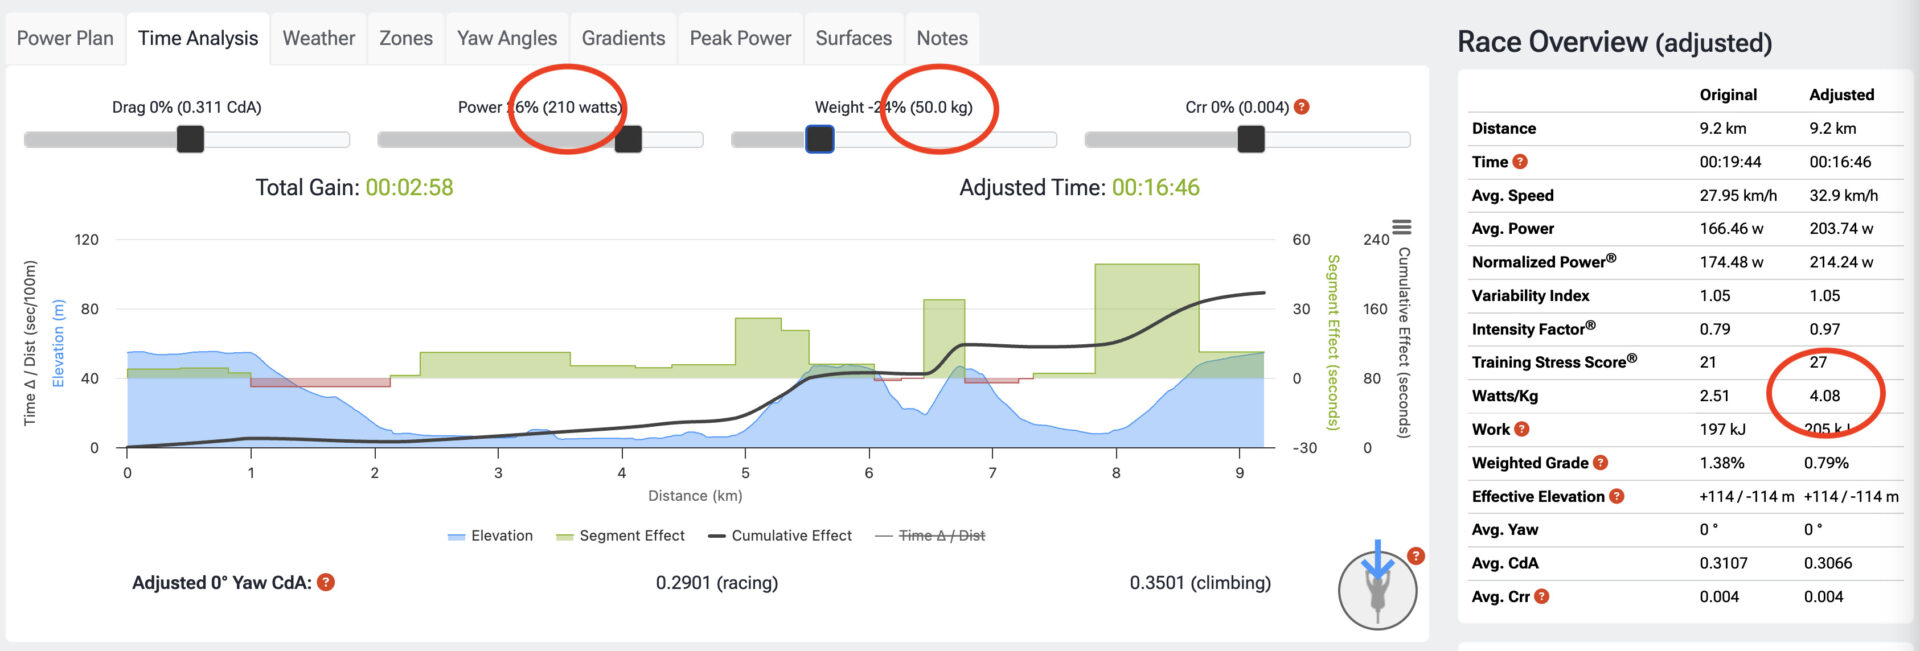Hide the Segment Effect series in legend
Image resolution: width=1920 pixels, height=651 pixels.
[620, 536]
